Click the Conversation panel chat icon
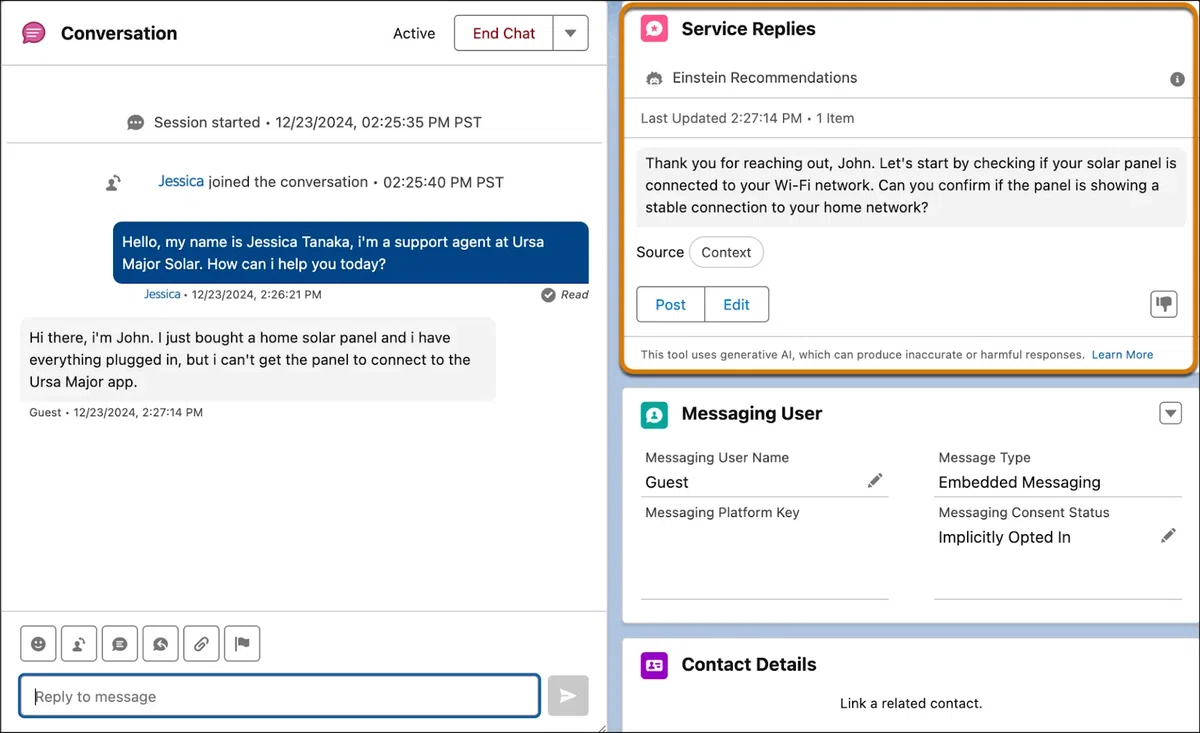The width and height of the screenshot is (1200, 733). (x=34, y=33)
